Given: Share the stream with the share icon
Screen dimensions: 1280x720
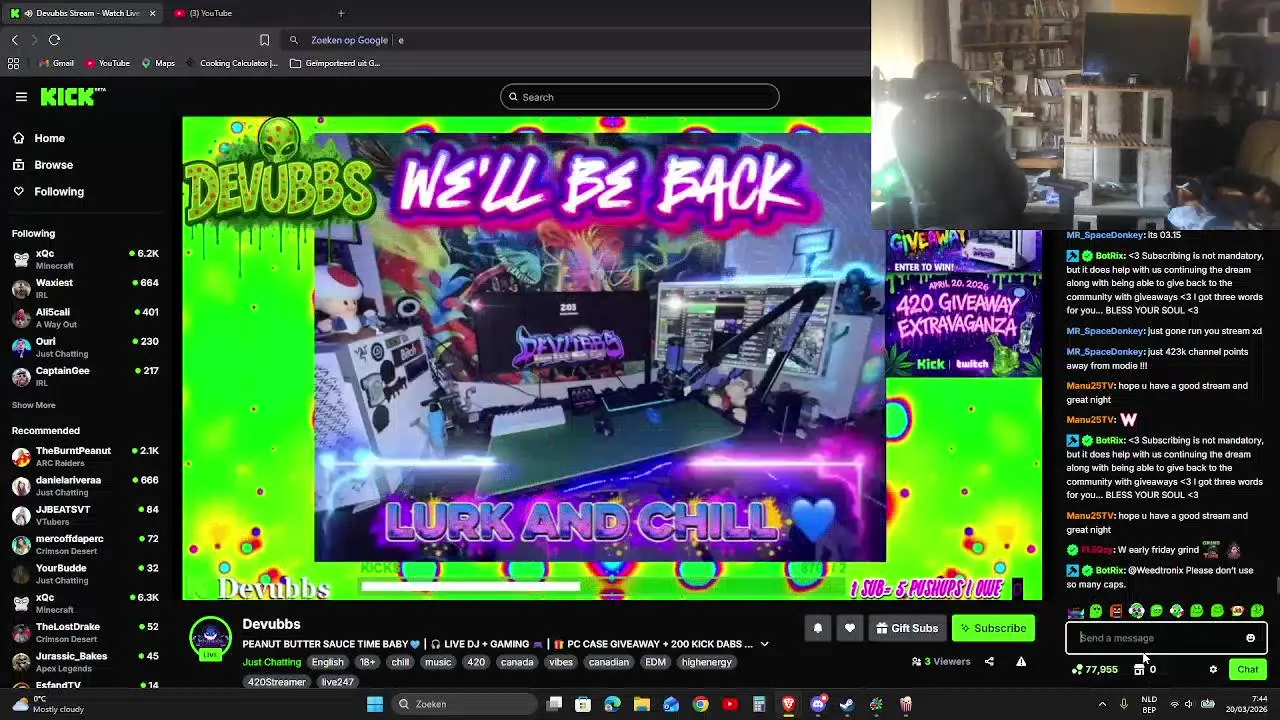Looking at the screenshot, I should click(x=989, y=661).
